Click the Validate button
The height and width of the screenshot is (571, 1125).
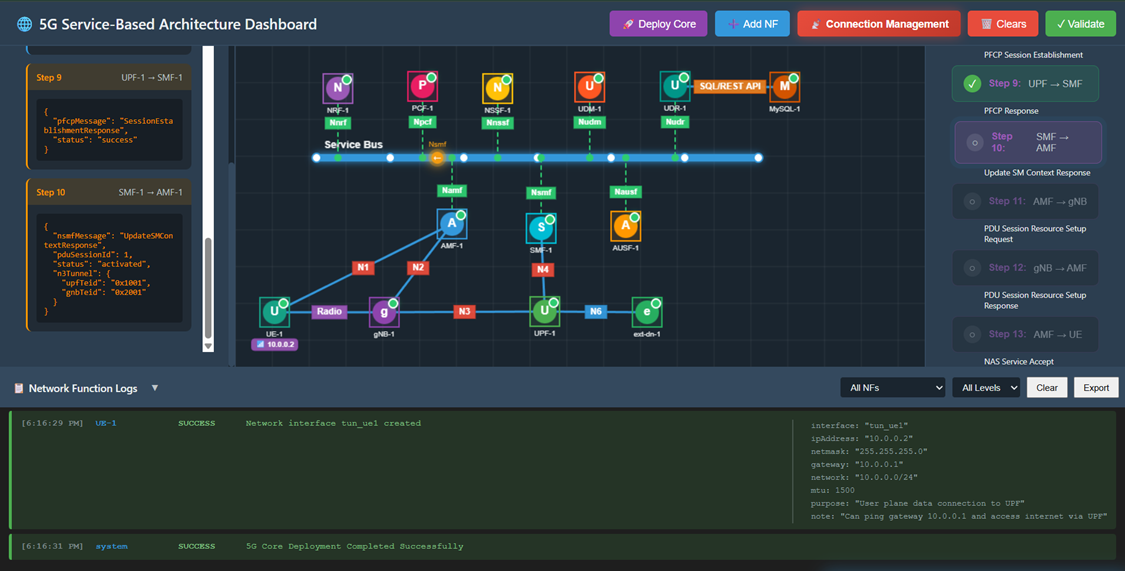coord(1080,24)
